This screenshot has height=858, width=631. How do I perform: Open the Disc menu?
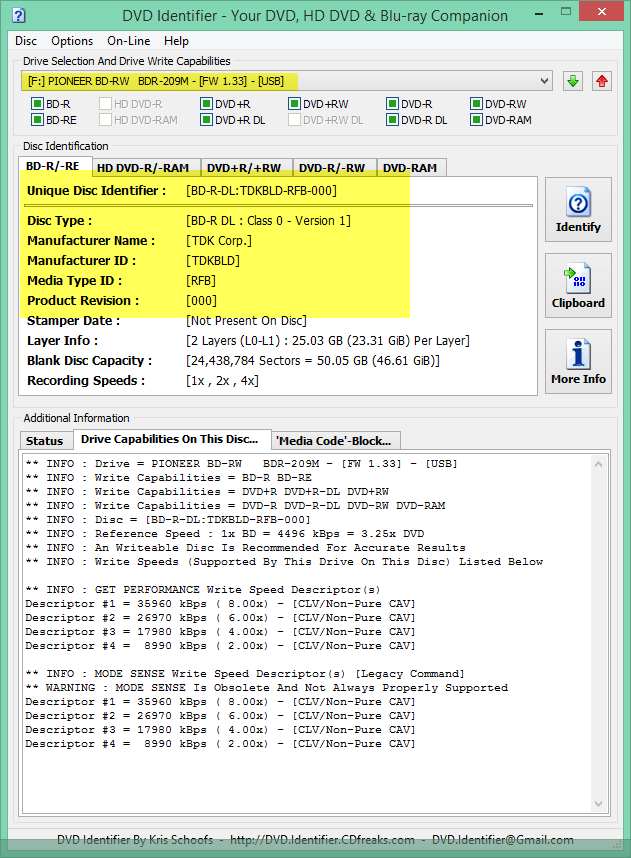coord(26,41)
